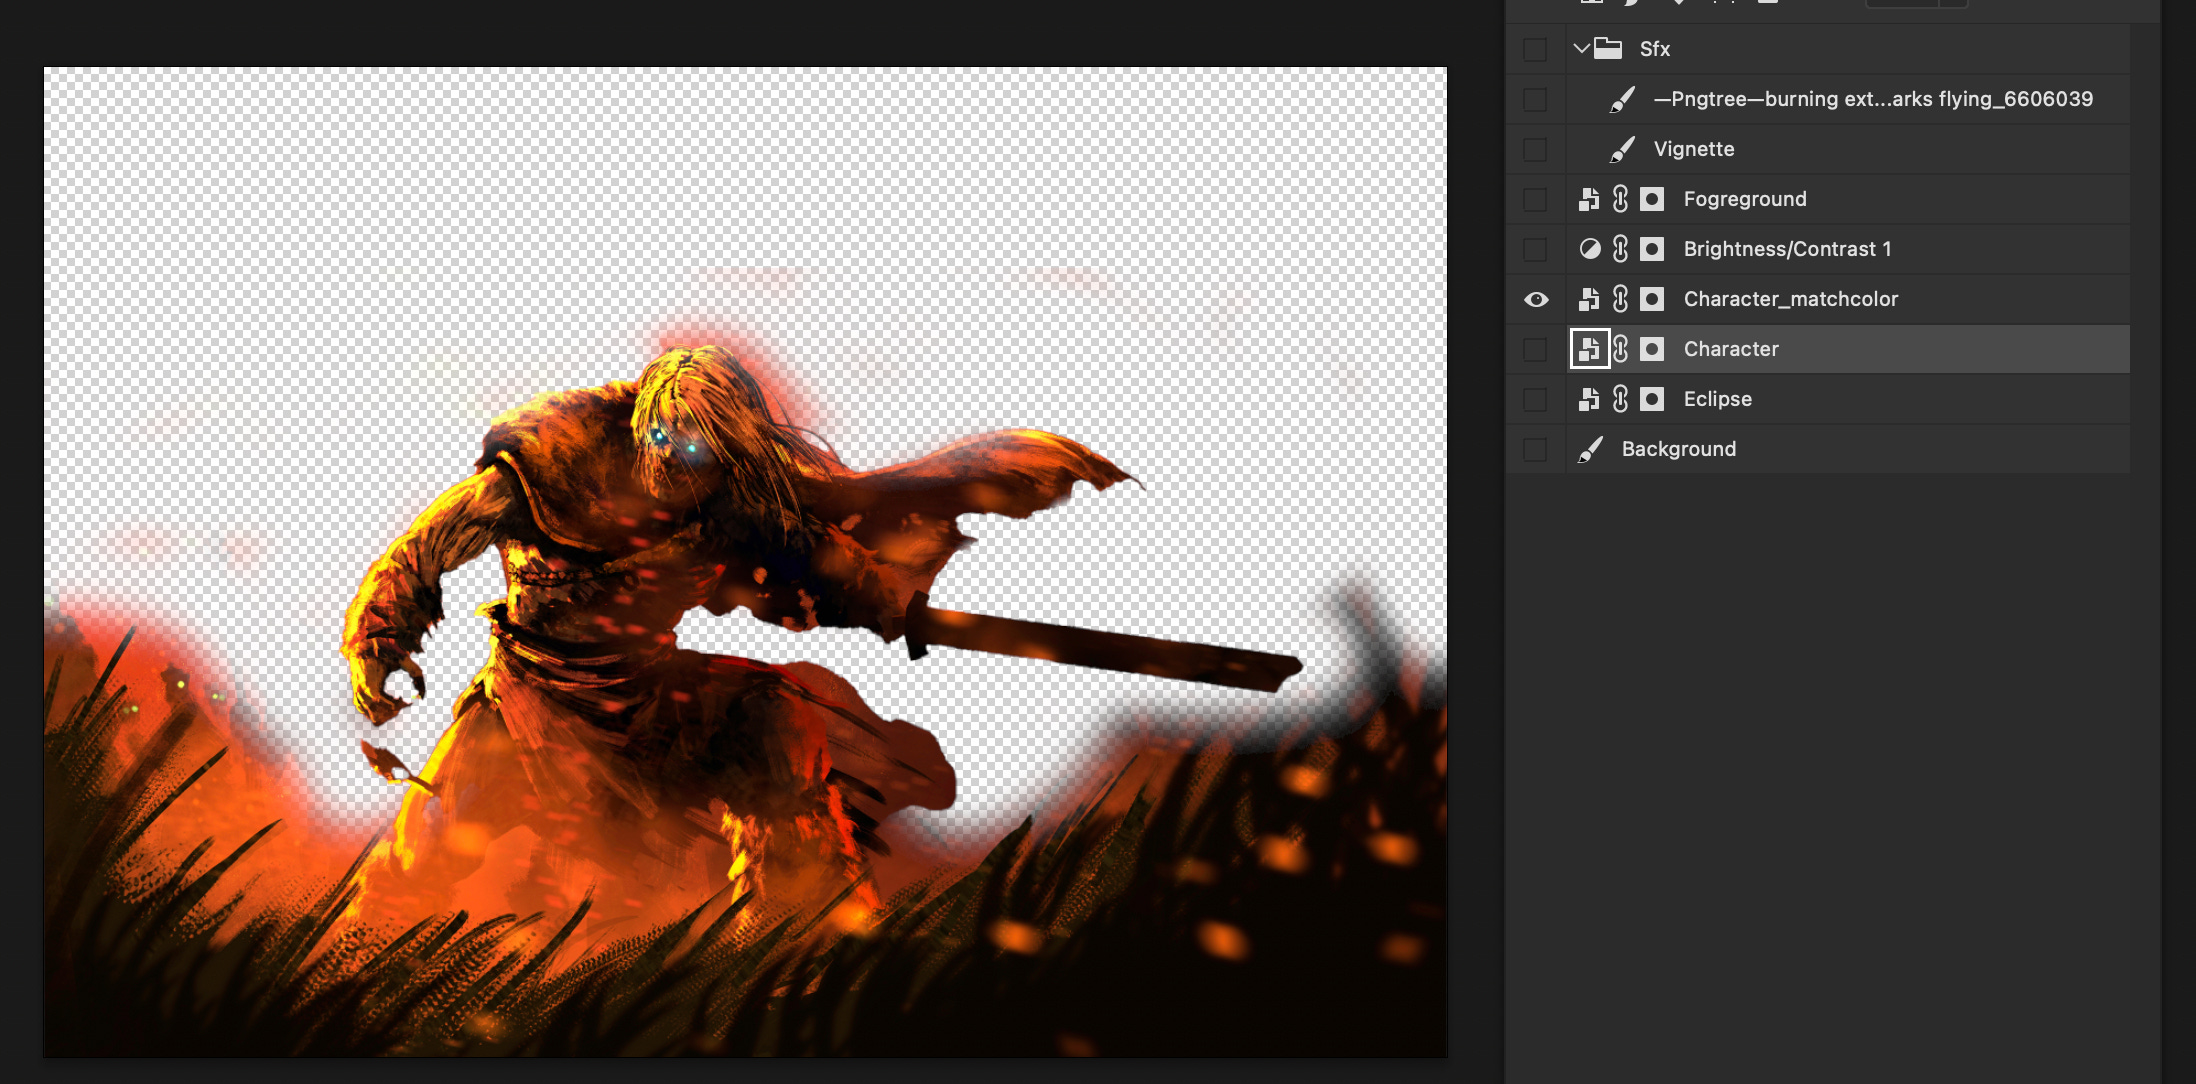Select the Character layer name
2196x1084 pixels.
pyautogui.click(x=1731, y=349)
